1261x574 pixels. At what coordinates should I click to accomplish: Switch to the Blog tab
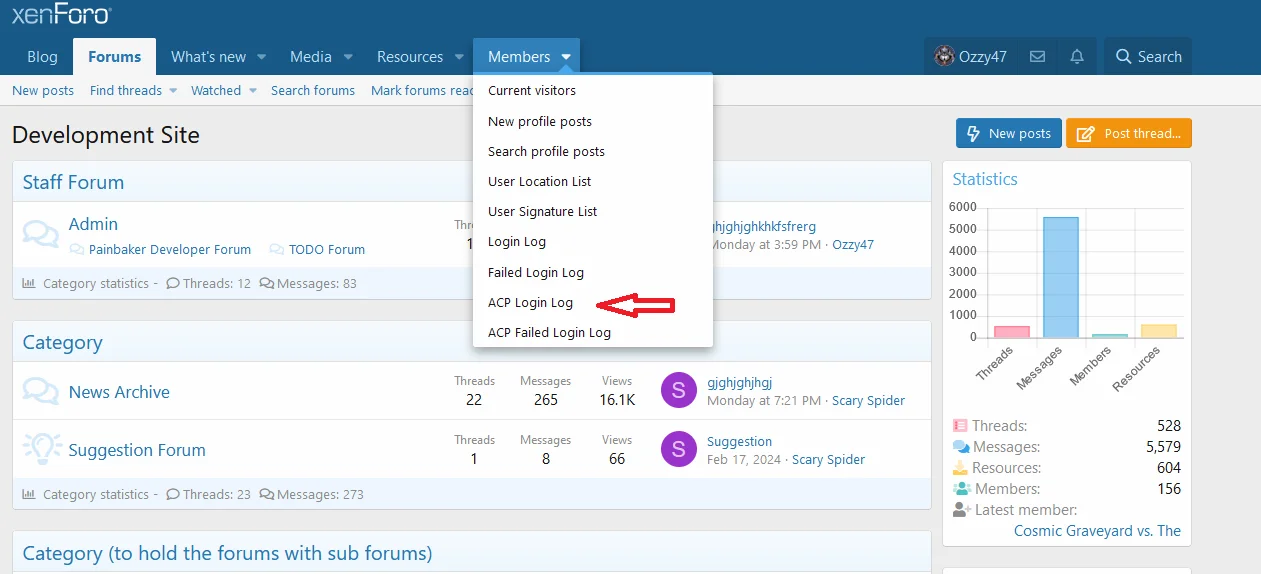tap(42, 57)
